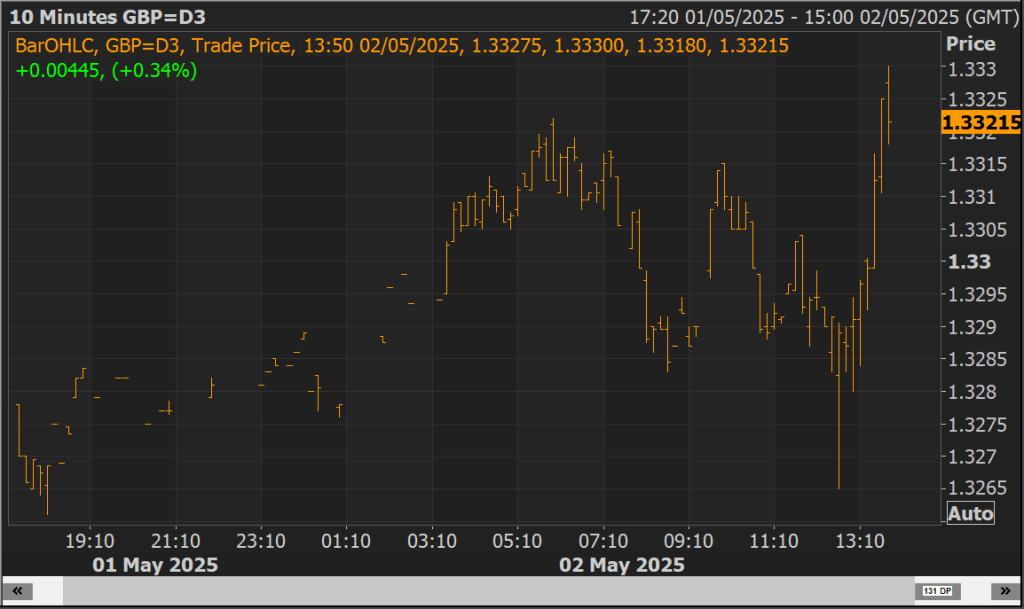
Task: Click the horizontal scrollbar track at bottom
Action: [480, 591]
